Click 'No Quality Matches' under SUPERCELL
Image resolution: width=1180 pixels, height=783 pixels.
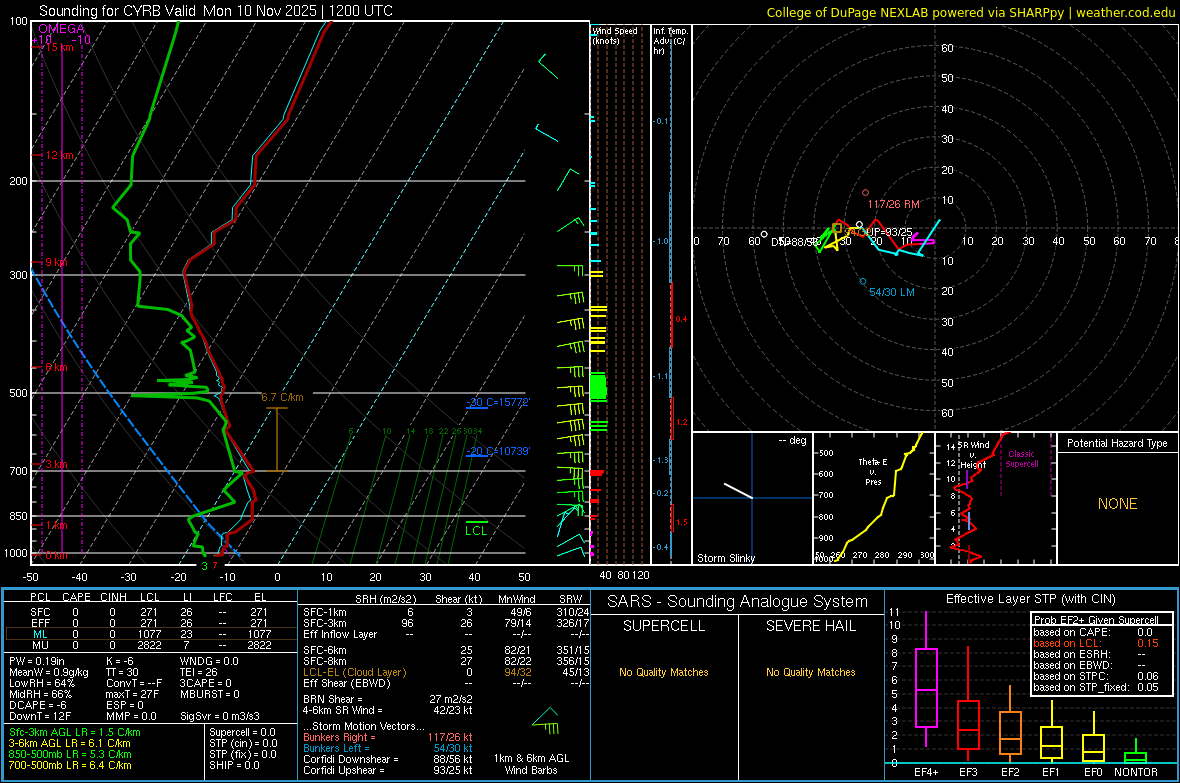click(663, 672)
